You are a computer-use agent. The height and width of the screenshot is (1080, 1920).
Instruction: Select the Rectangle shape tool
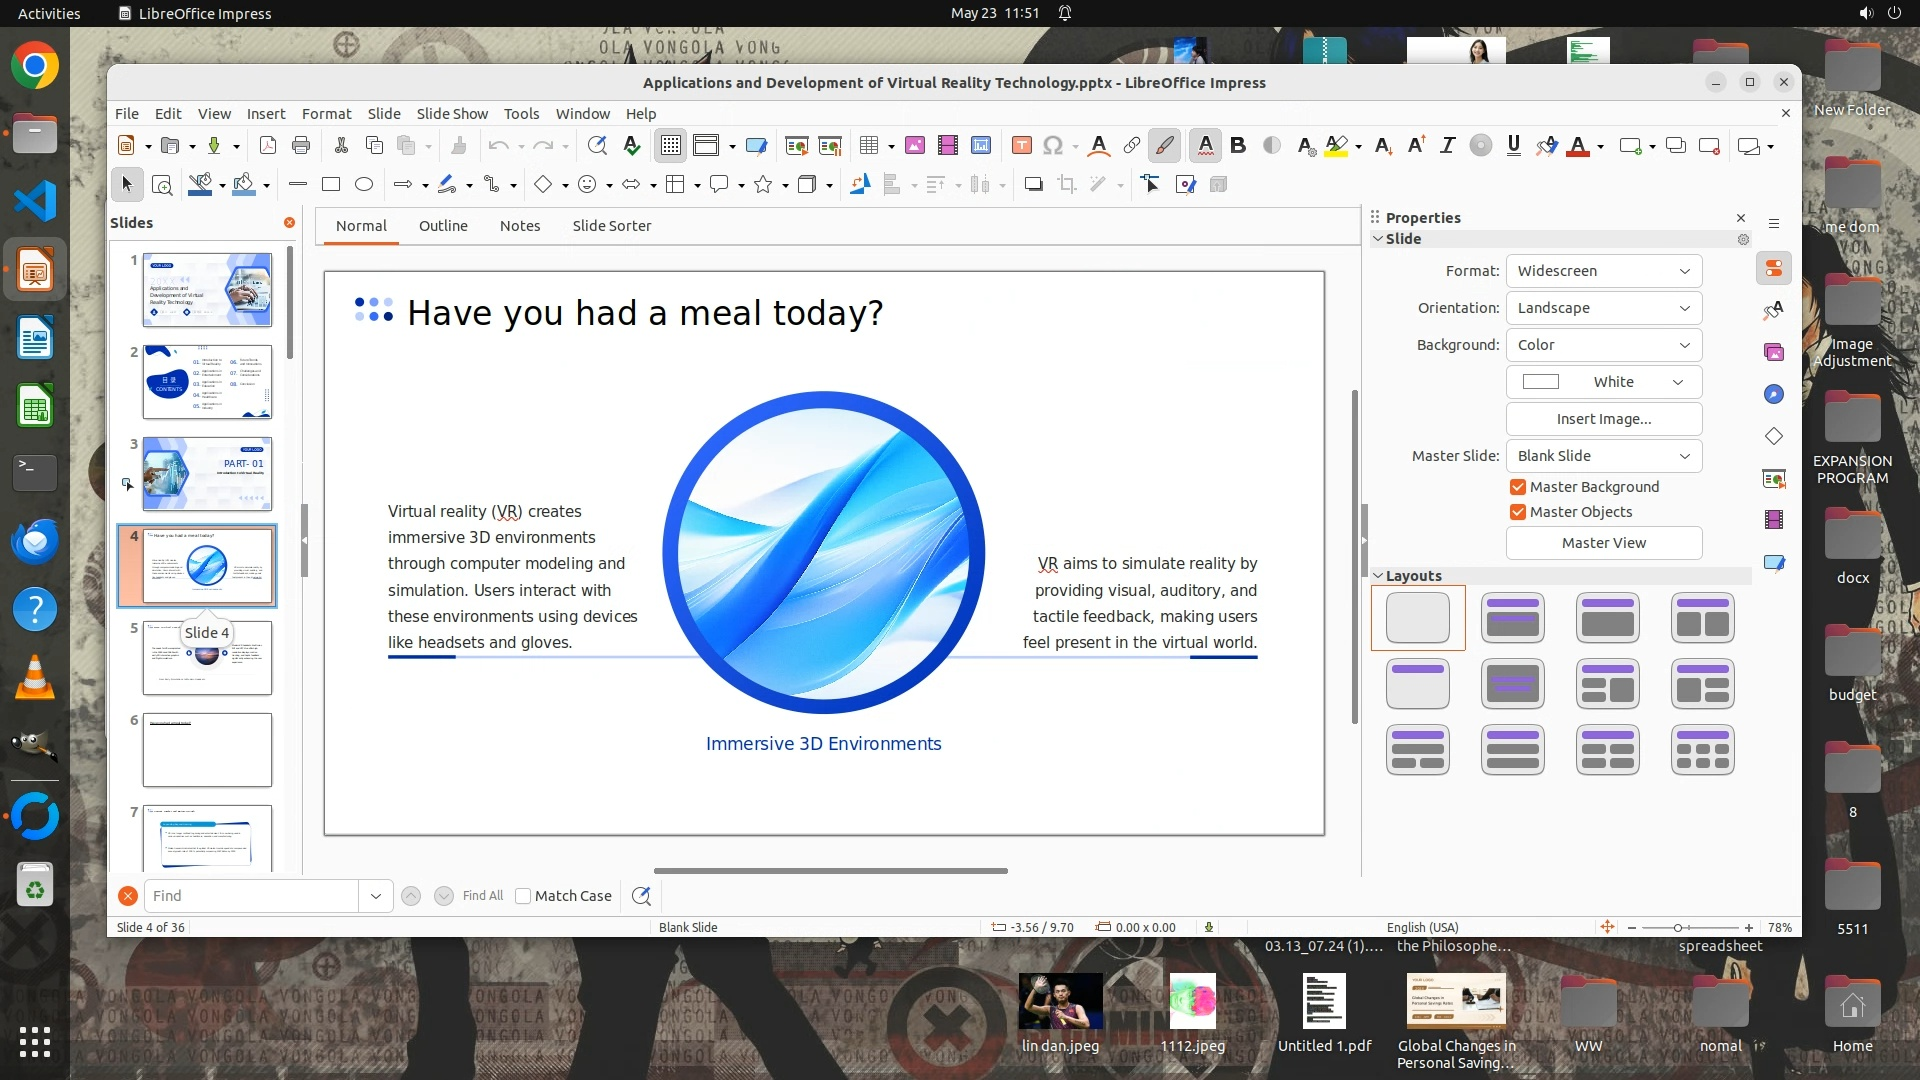click(331, 184)
